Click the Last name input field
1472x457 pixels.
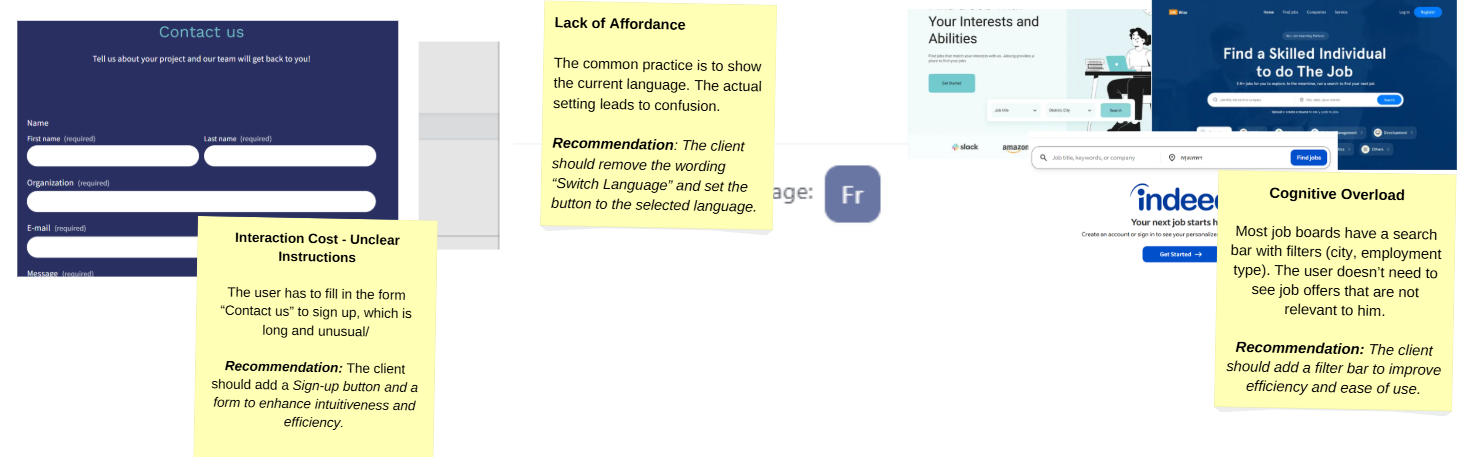[289, 156]
